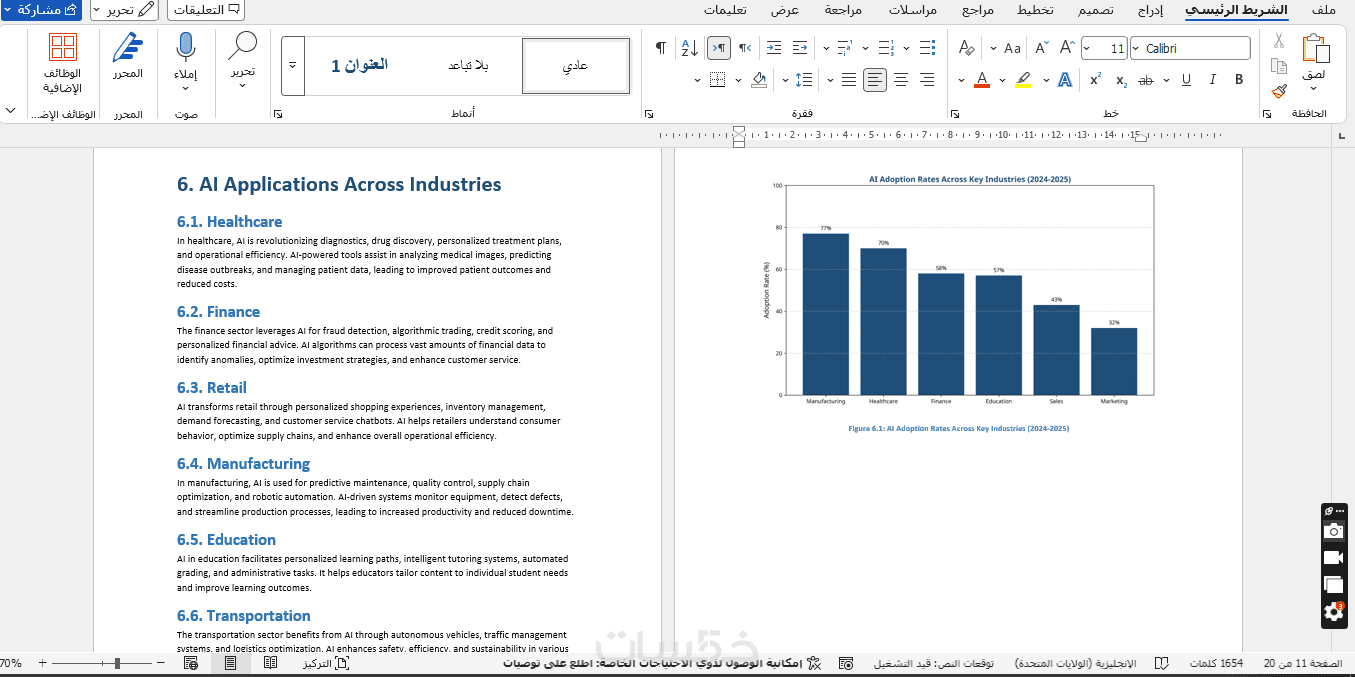Click the التعليقات (Comments) button
The width and height of the screenshot is (1355, 677).
205,10
